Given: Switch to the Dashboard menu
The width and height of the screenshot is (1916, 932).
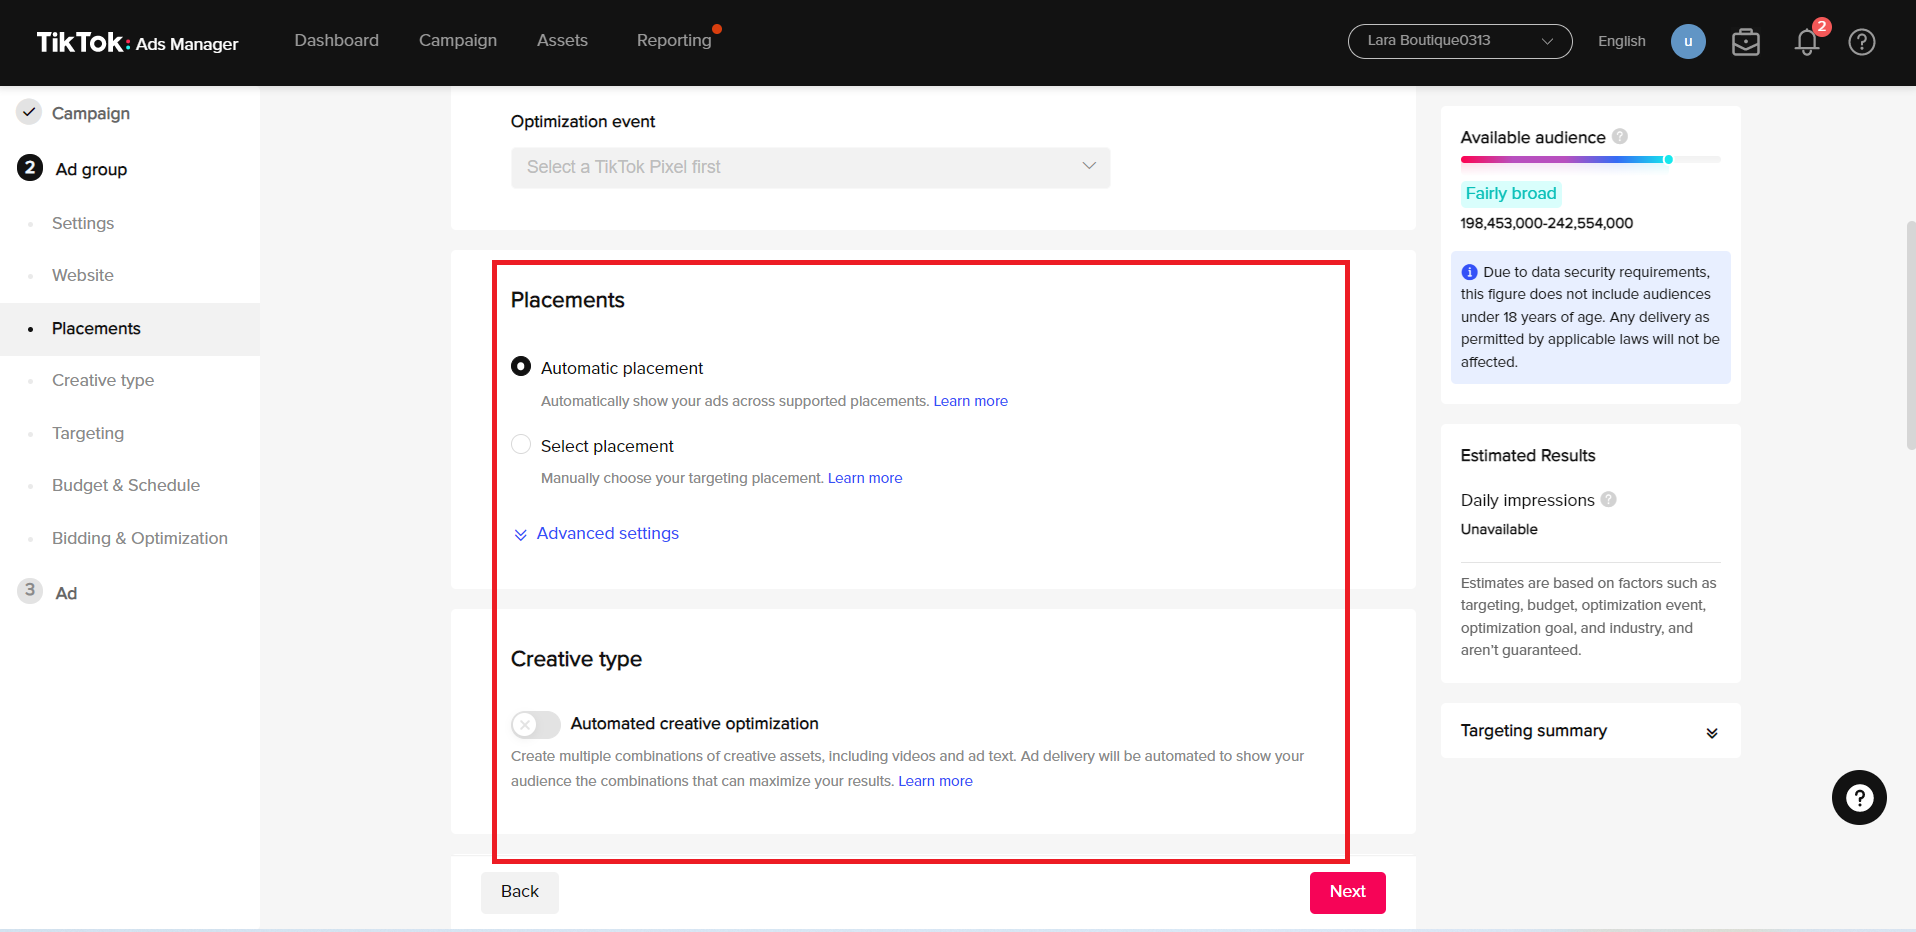Looking at the screenshot, I should pyautogui.click(x=336, y=40).
